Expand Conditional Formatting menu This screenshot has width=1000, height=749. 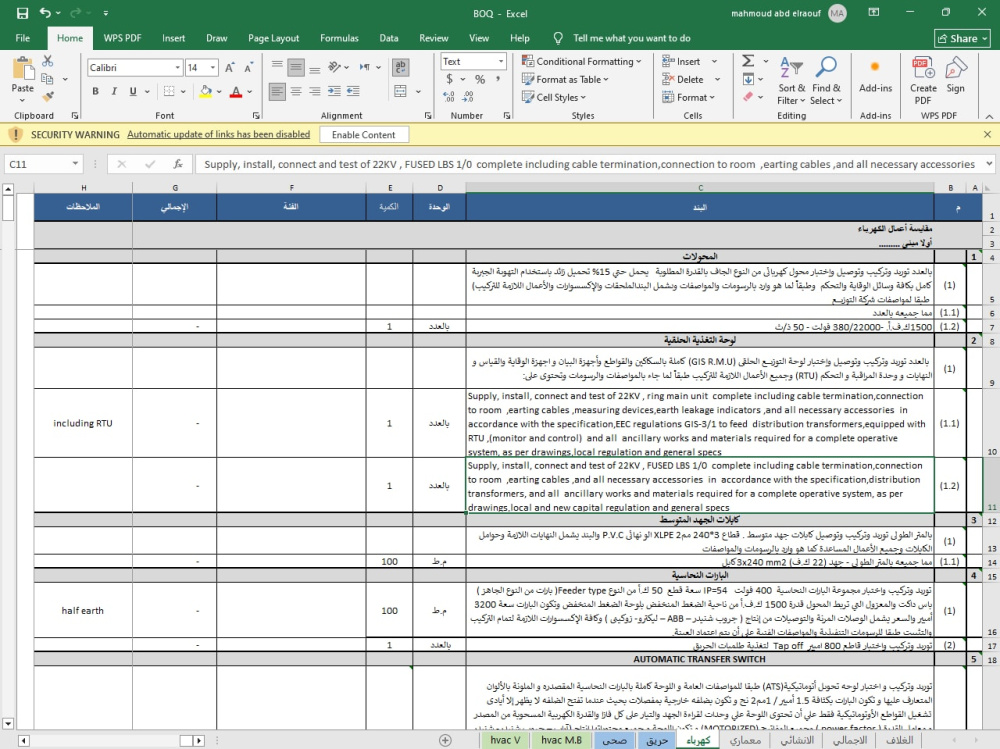[x=582, y=61]
